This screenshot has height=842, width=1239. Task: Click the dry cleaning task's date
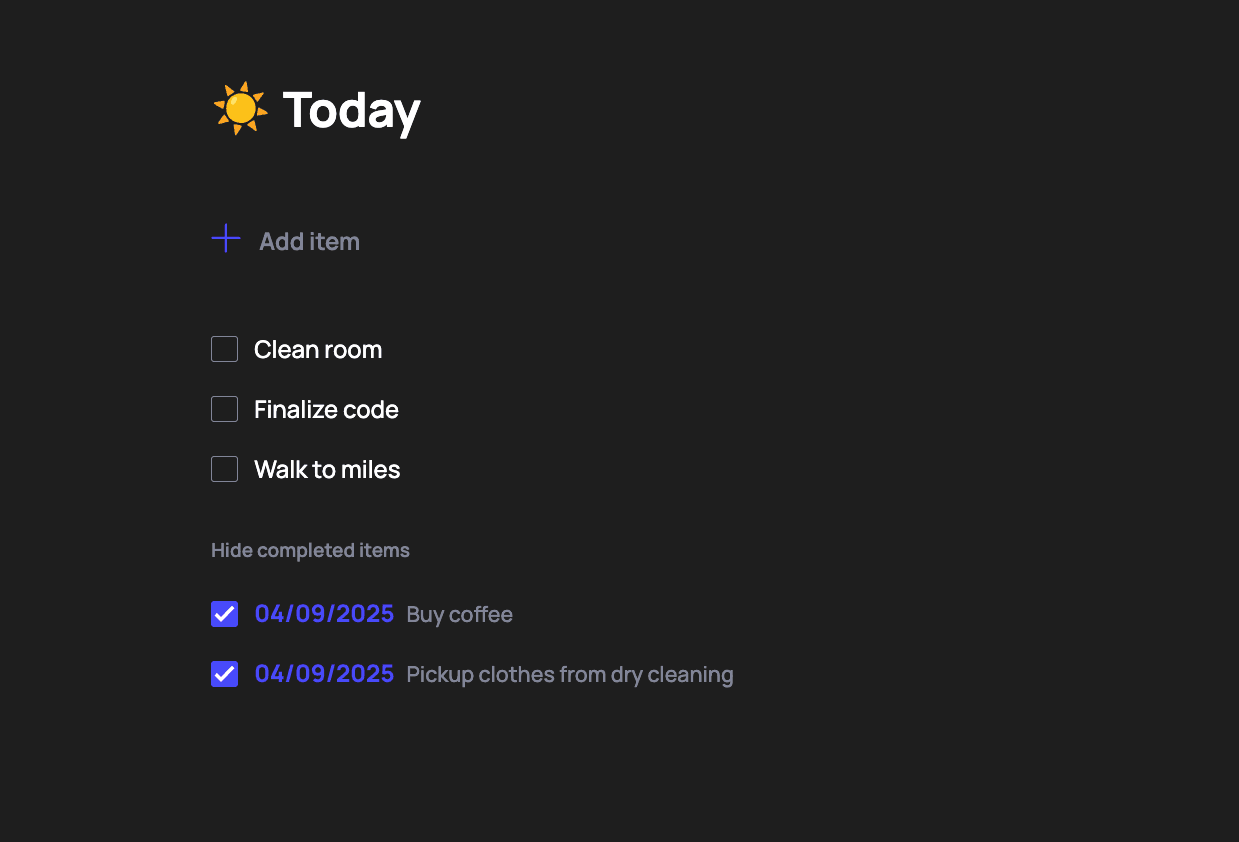tap(324, 674)
